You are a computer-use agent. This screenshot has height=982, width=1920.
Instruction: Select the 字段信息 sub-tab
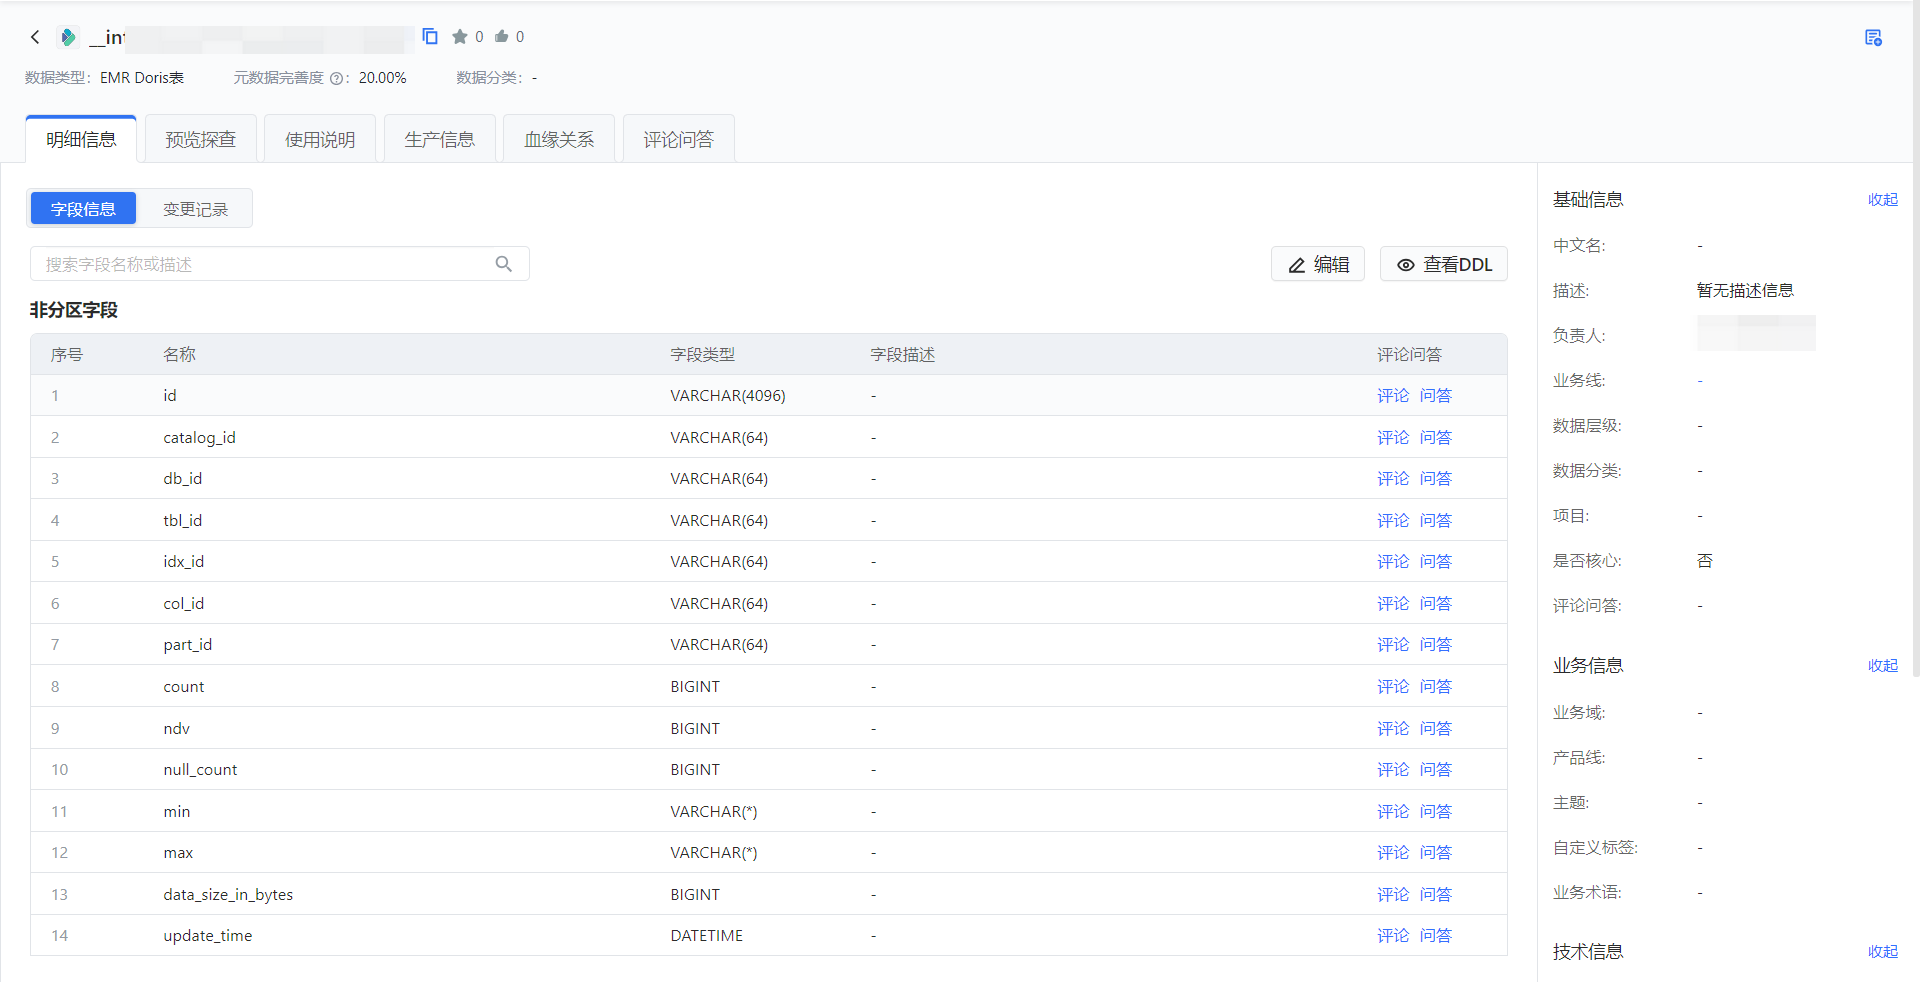(83, 209)
